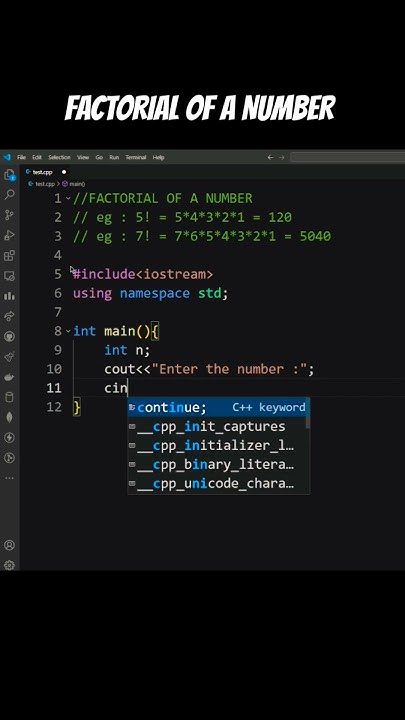Click the '#include<iostream>' line
Screen dimensions: 405x720
point(143,274)
